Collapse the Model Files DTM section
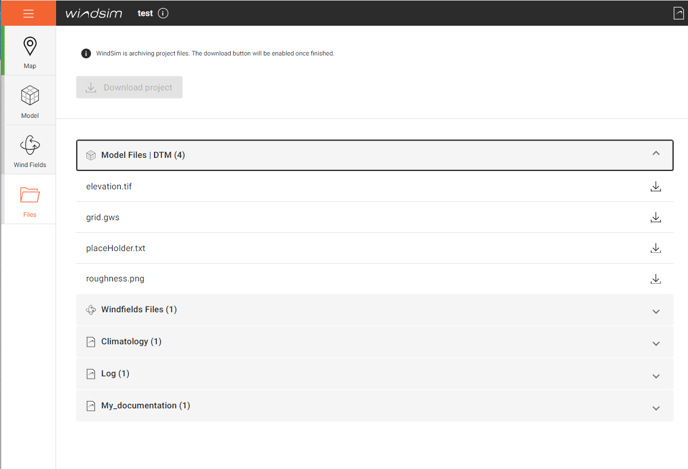 click(x=655, y=154)
